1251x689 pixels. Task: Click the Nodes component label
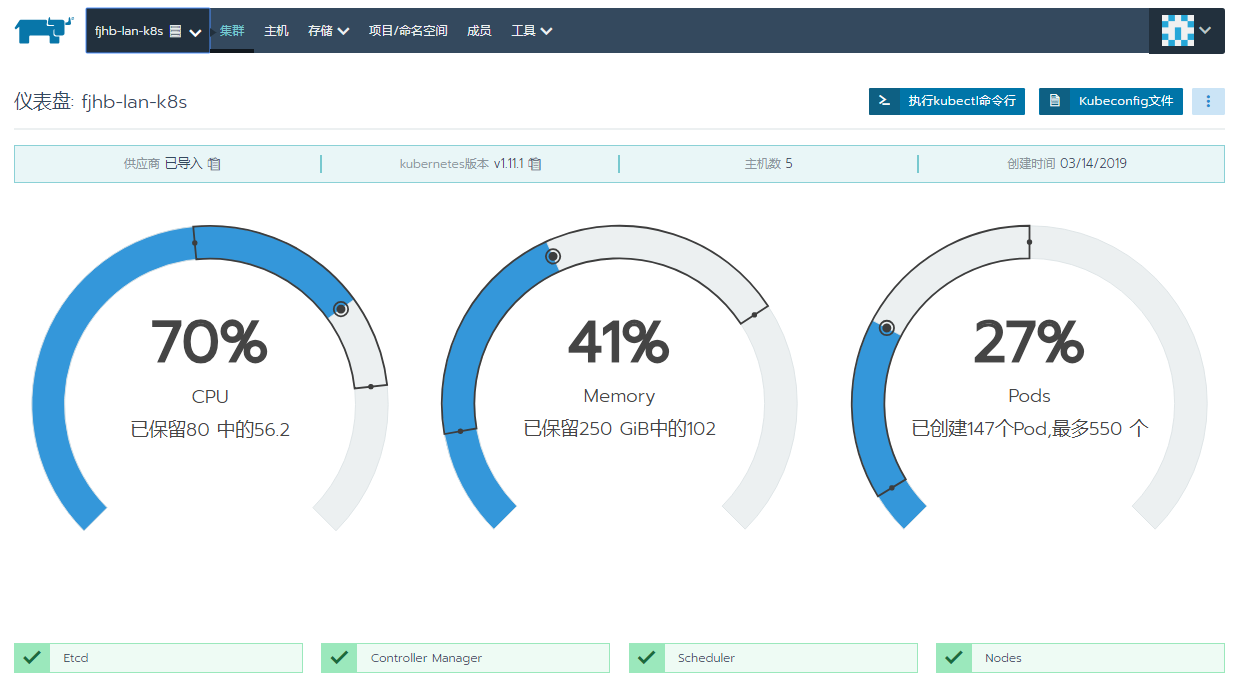click(1003, 658)
